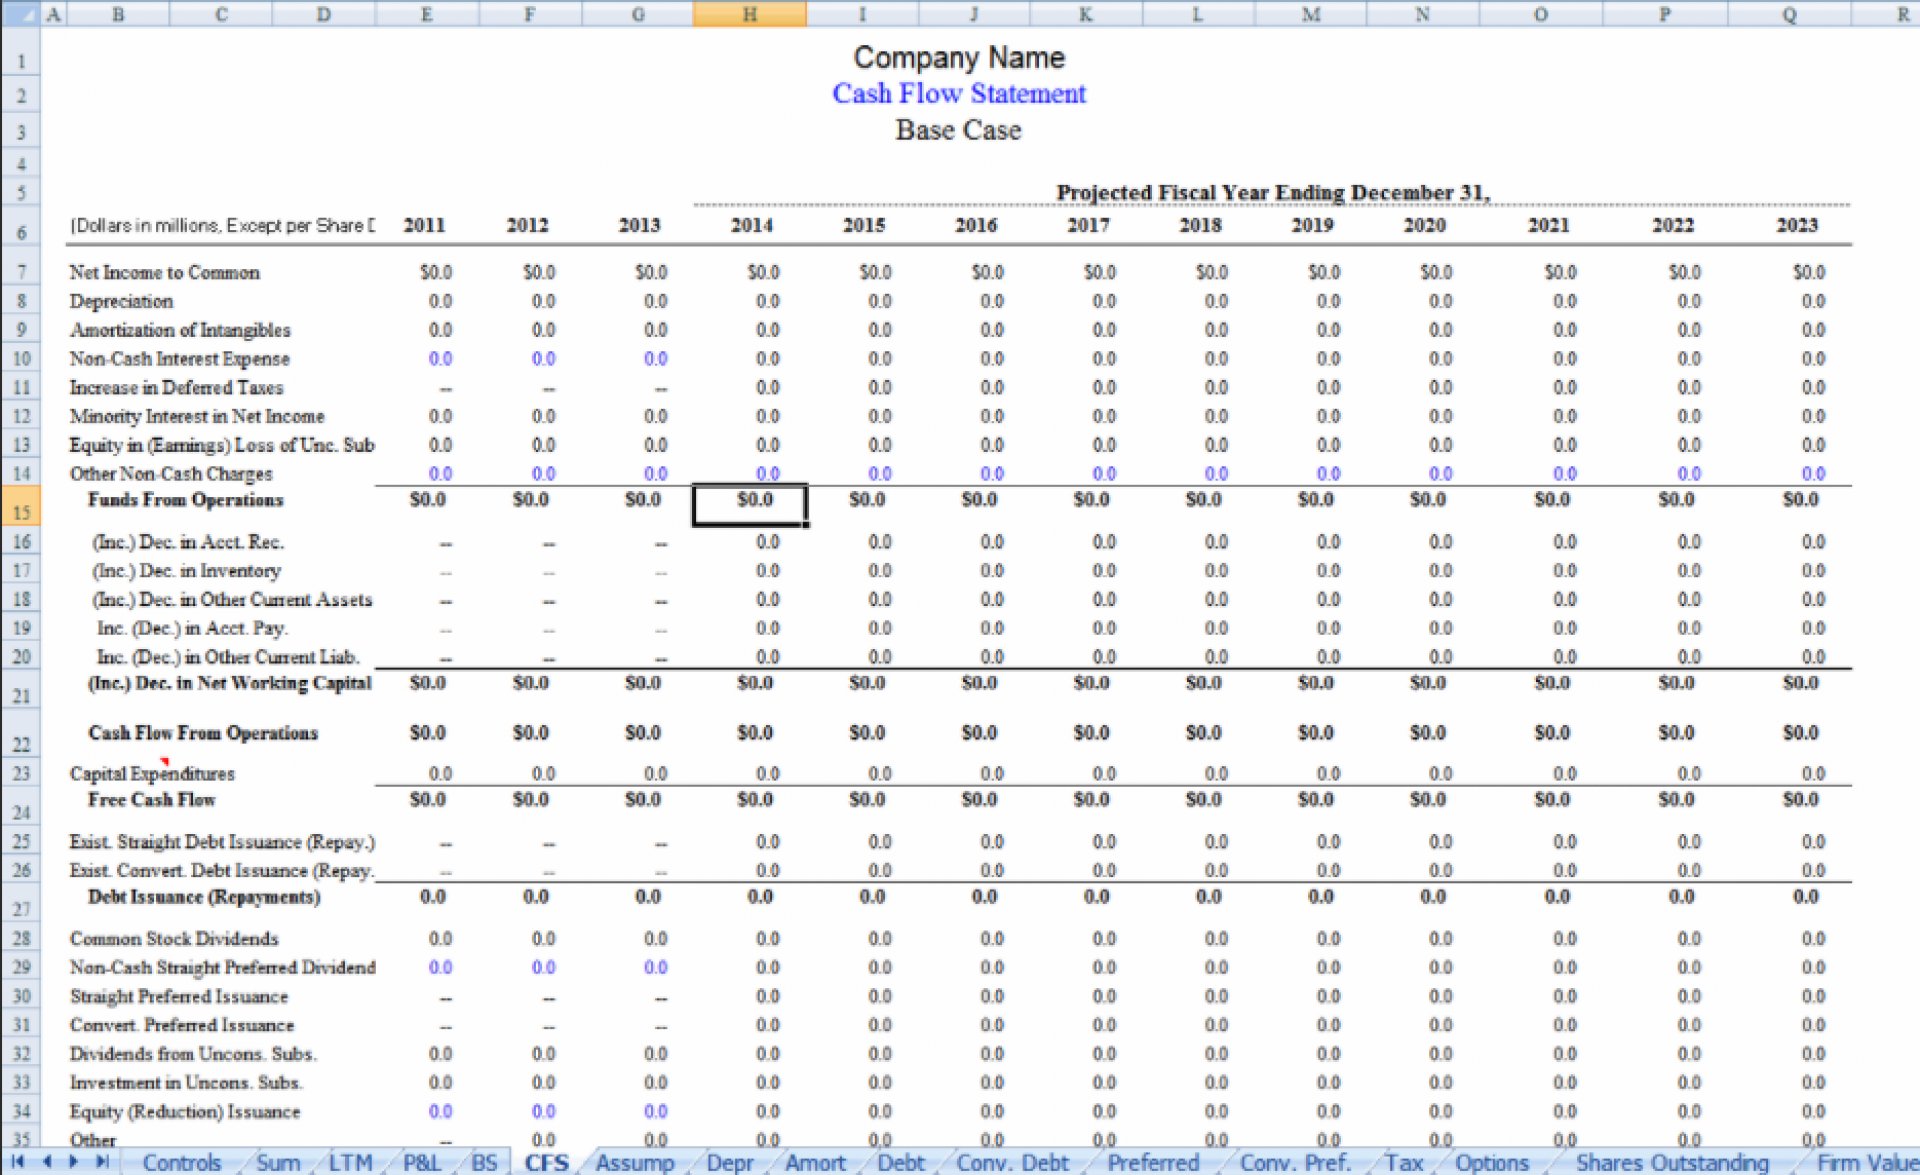Select the 2014 year column label
The width and height of the screenshot is (1920, 1175).
(x=751, y=225)
